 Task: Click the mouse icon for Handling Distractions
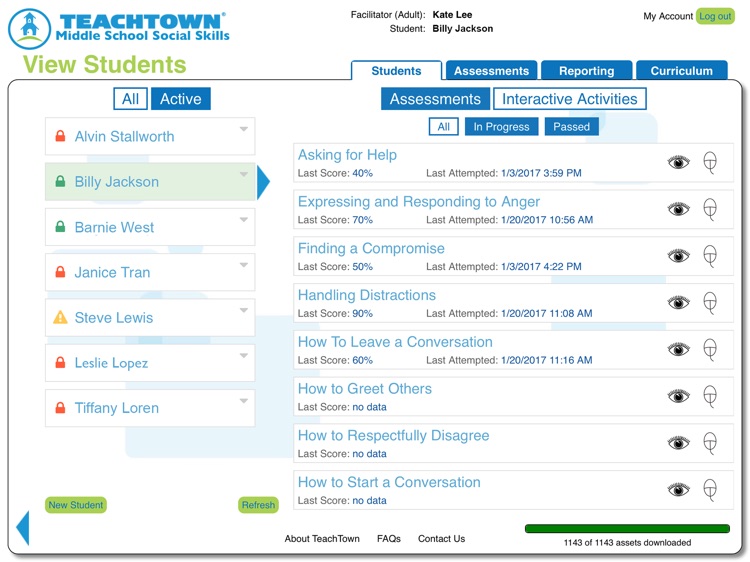click(710, 303)
